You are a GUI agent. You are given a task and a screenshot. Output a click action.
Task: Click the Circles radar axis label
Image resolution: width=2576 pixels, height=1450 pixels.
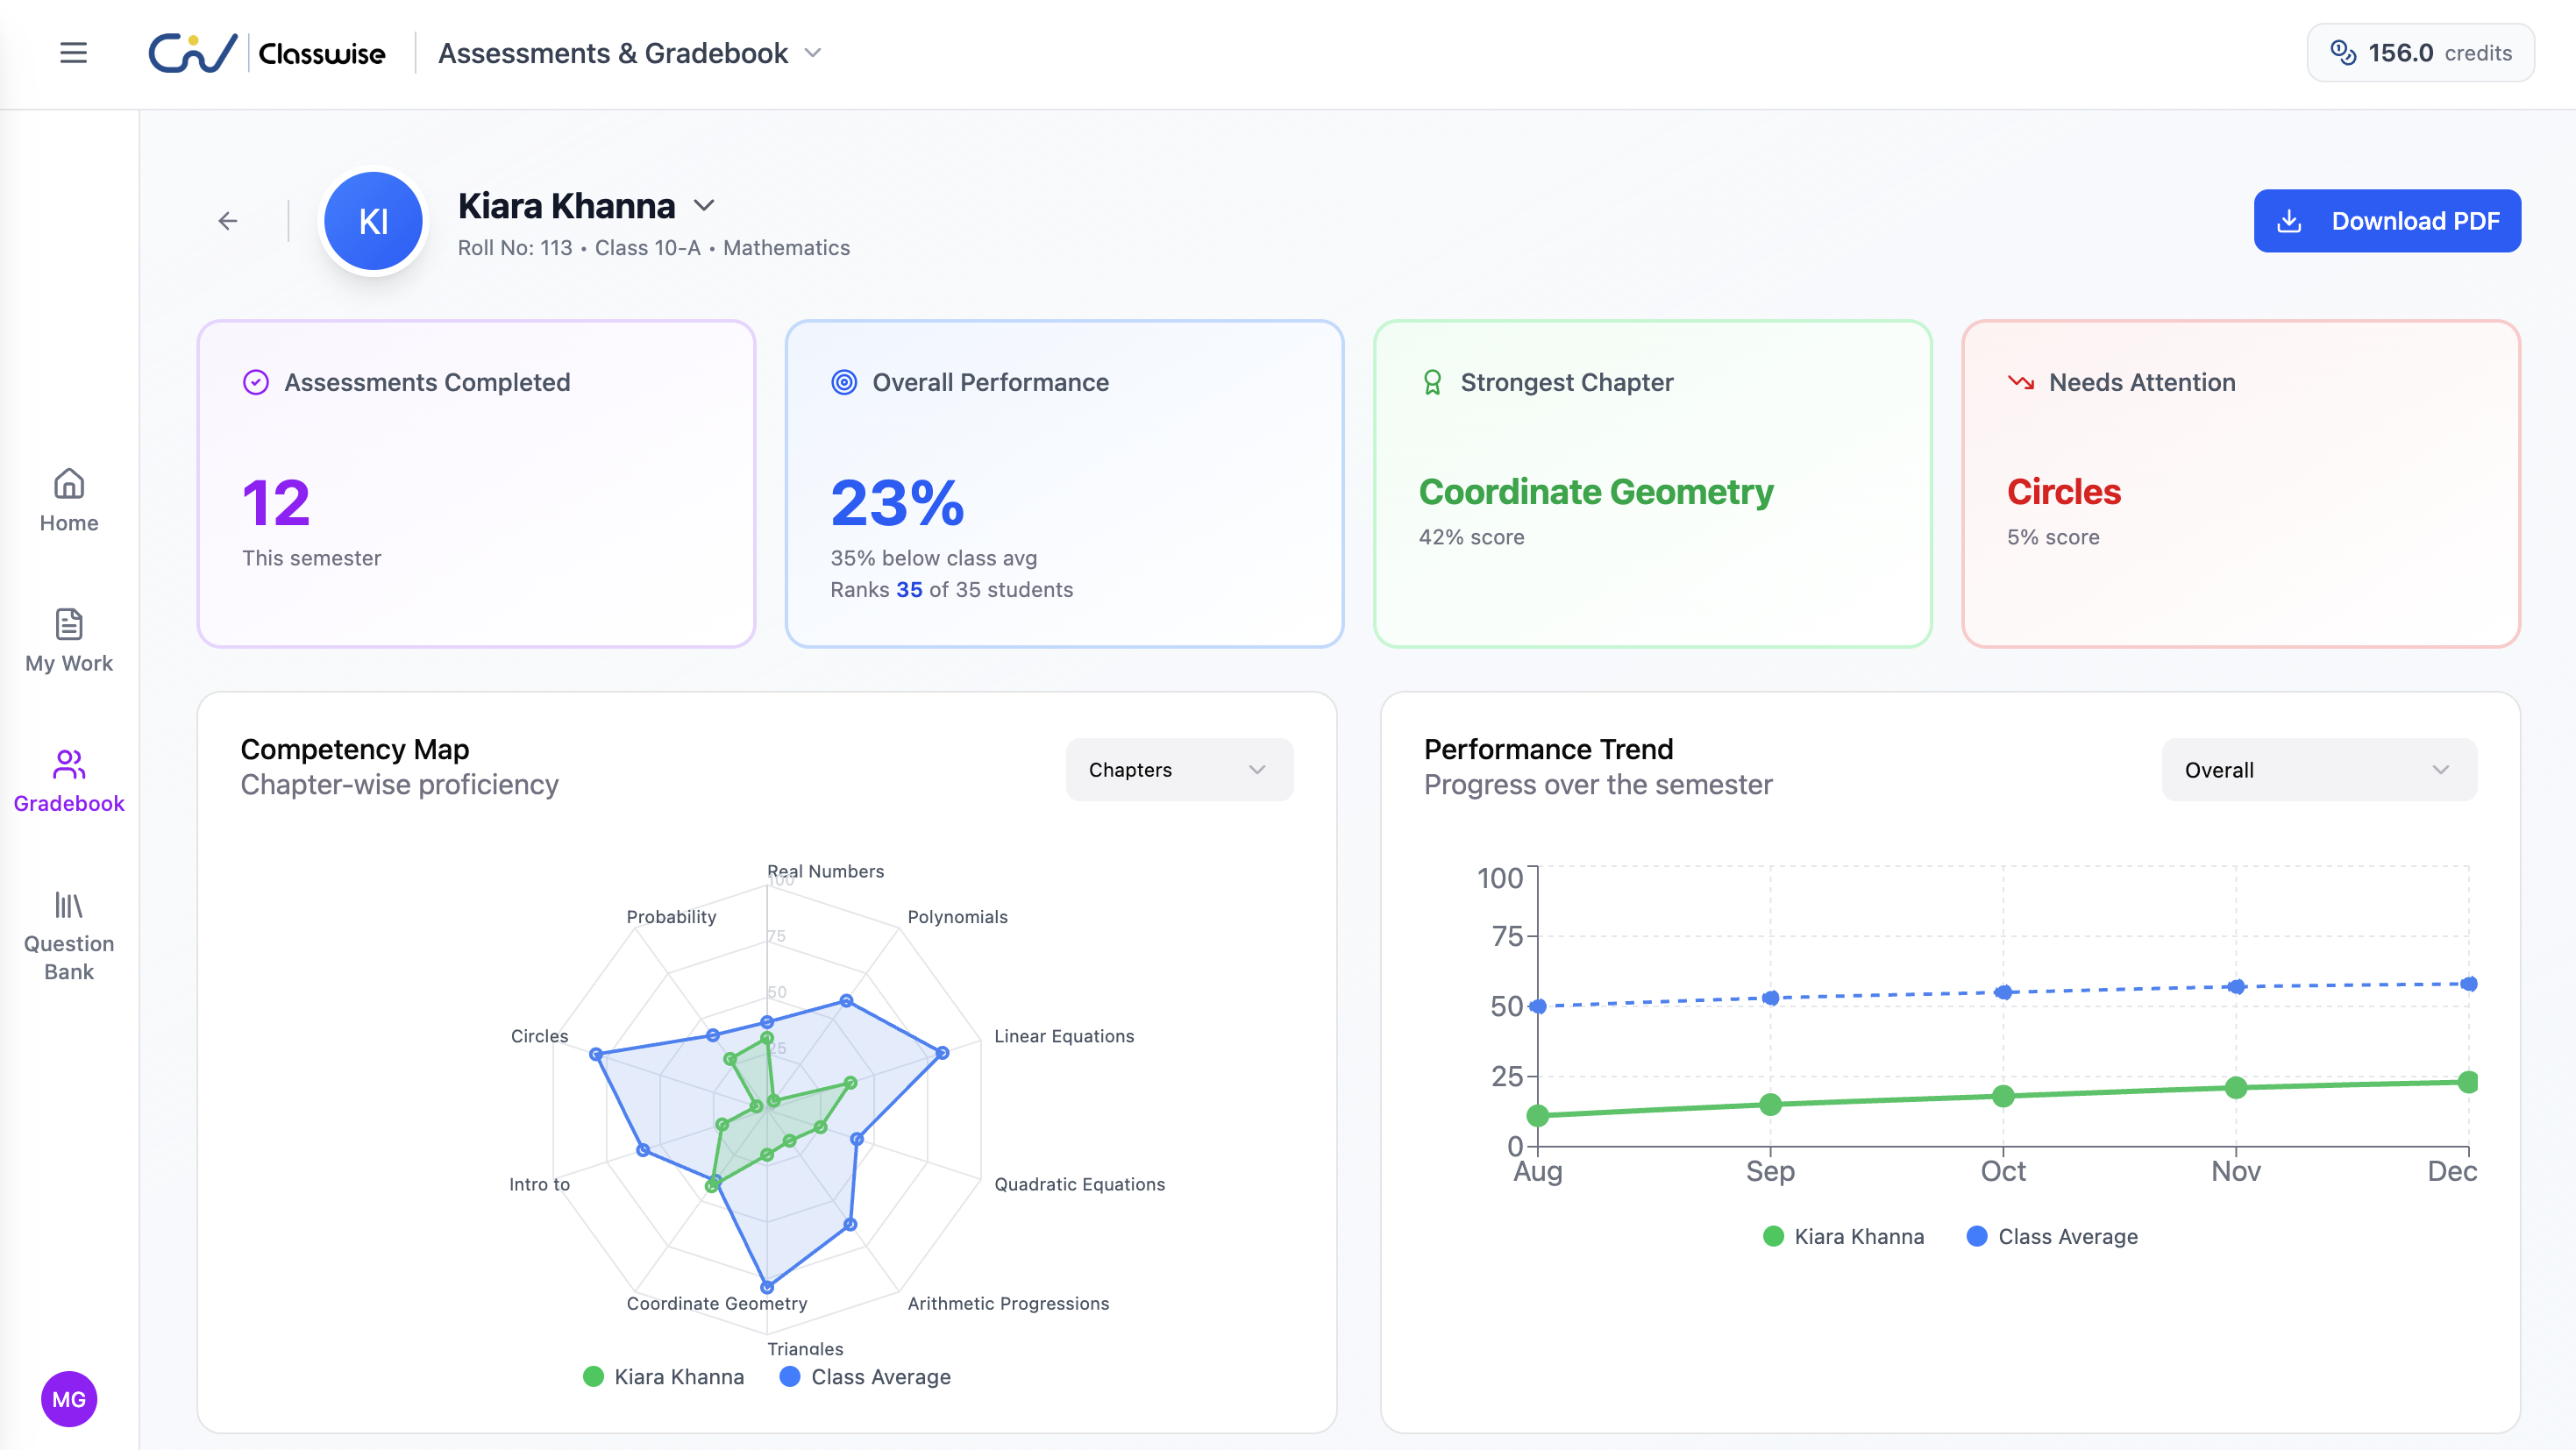(539, 1037)
